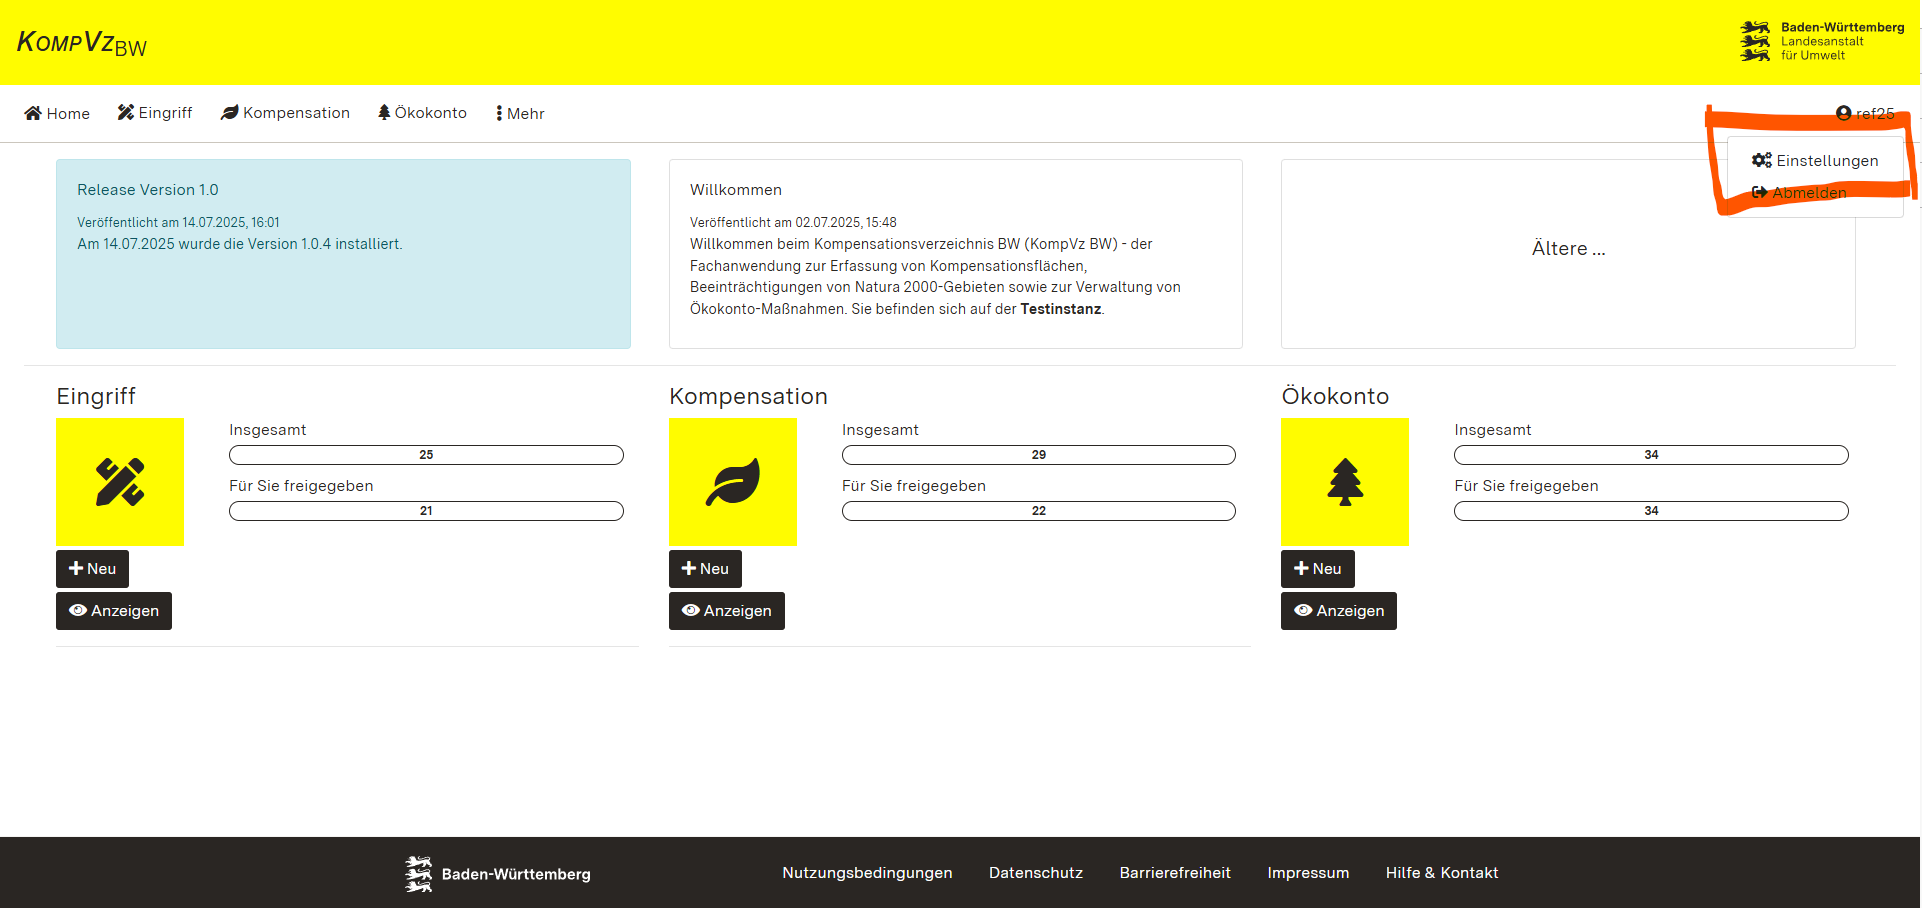Image resolution: width=1922 pixels, height=908 pixels.
Task: Go to Home in the navigation bar
Action: 57,113
